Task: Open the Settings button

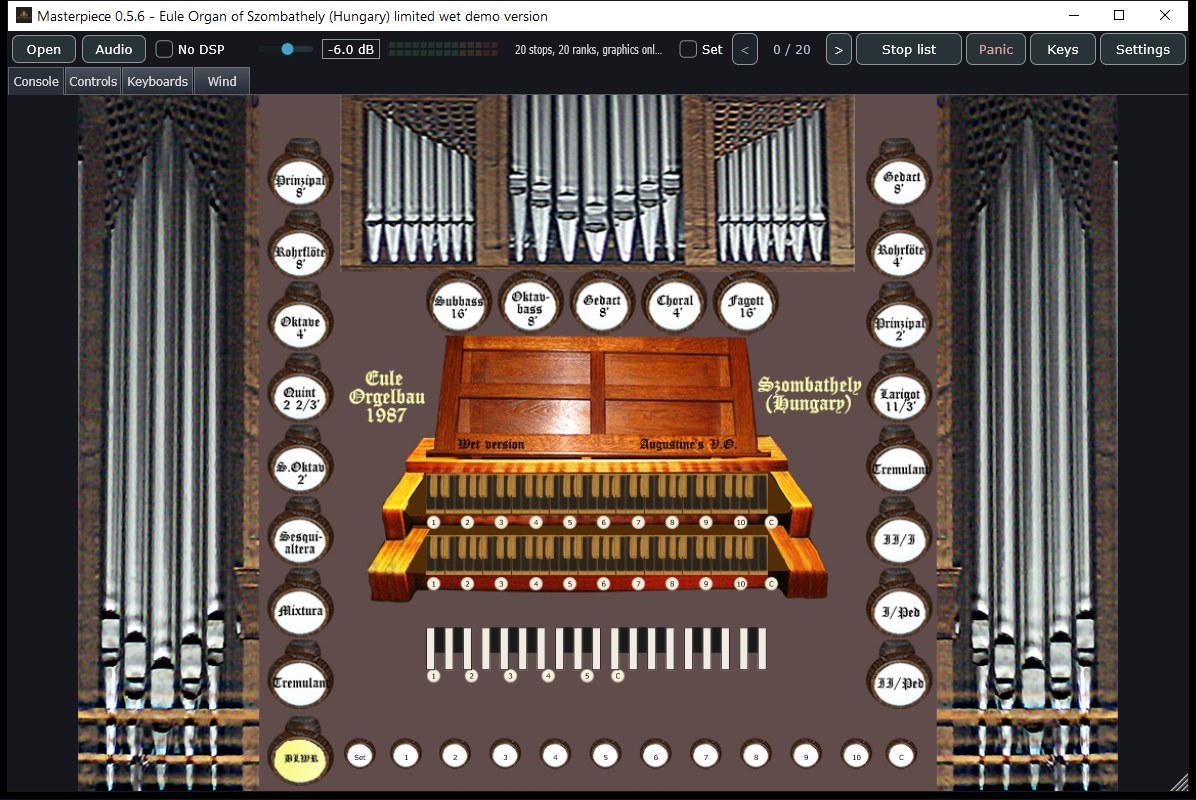Action: (1143, 50)
